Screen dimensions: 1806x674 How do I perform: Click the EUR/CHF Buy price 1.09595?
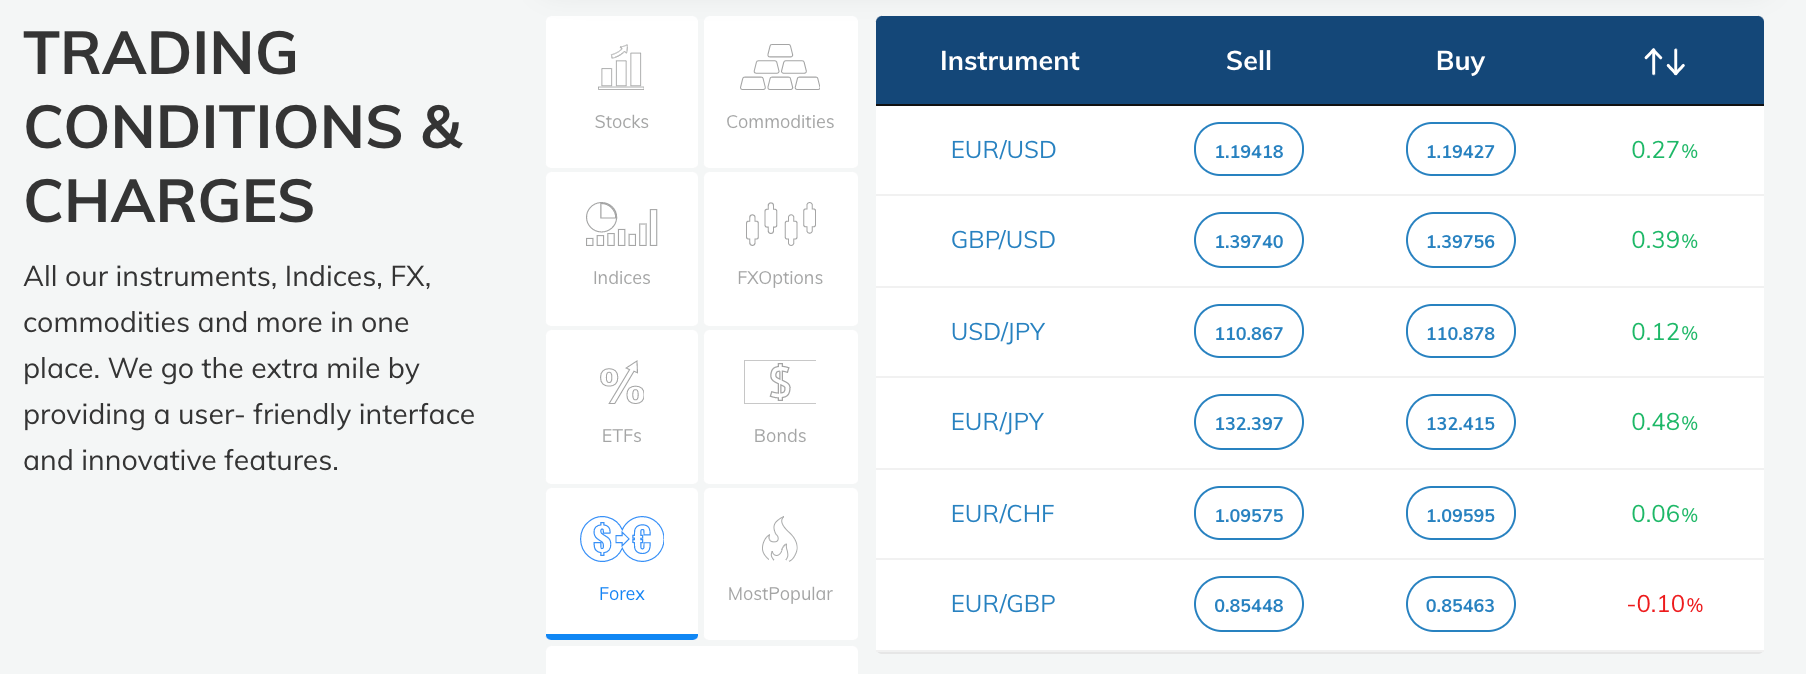[1460, 513]
